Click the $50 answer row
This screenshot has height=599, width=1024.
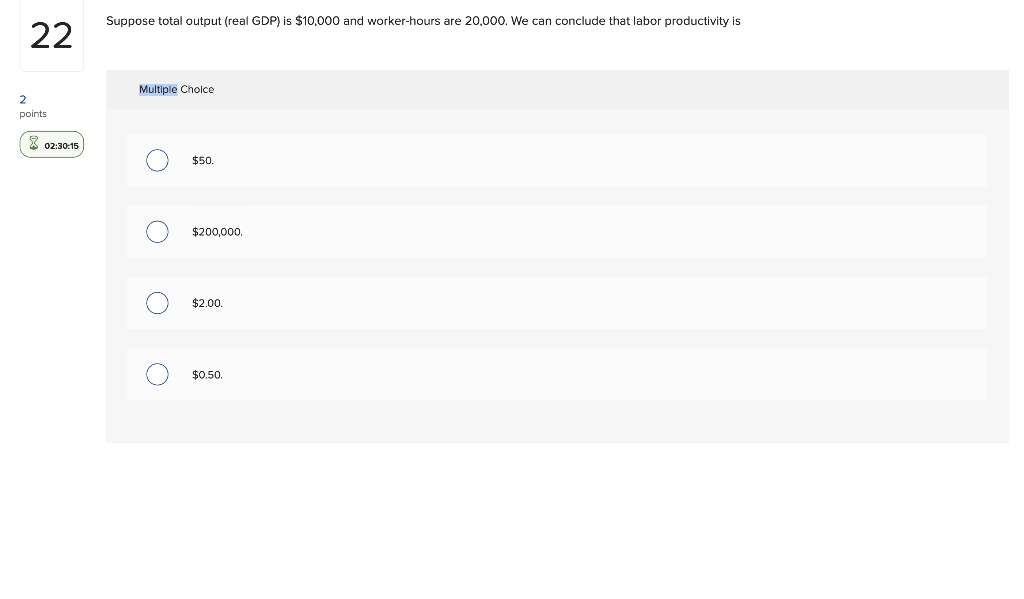[557, 160]
